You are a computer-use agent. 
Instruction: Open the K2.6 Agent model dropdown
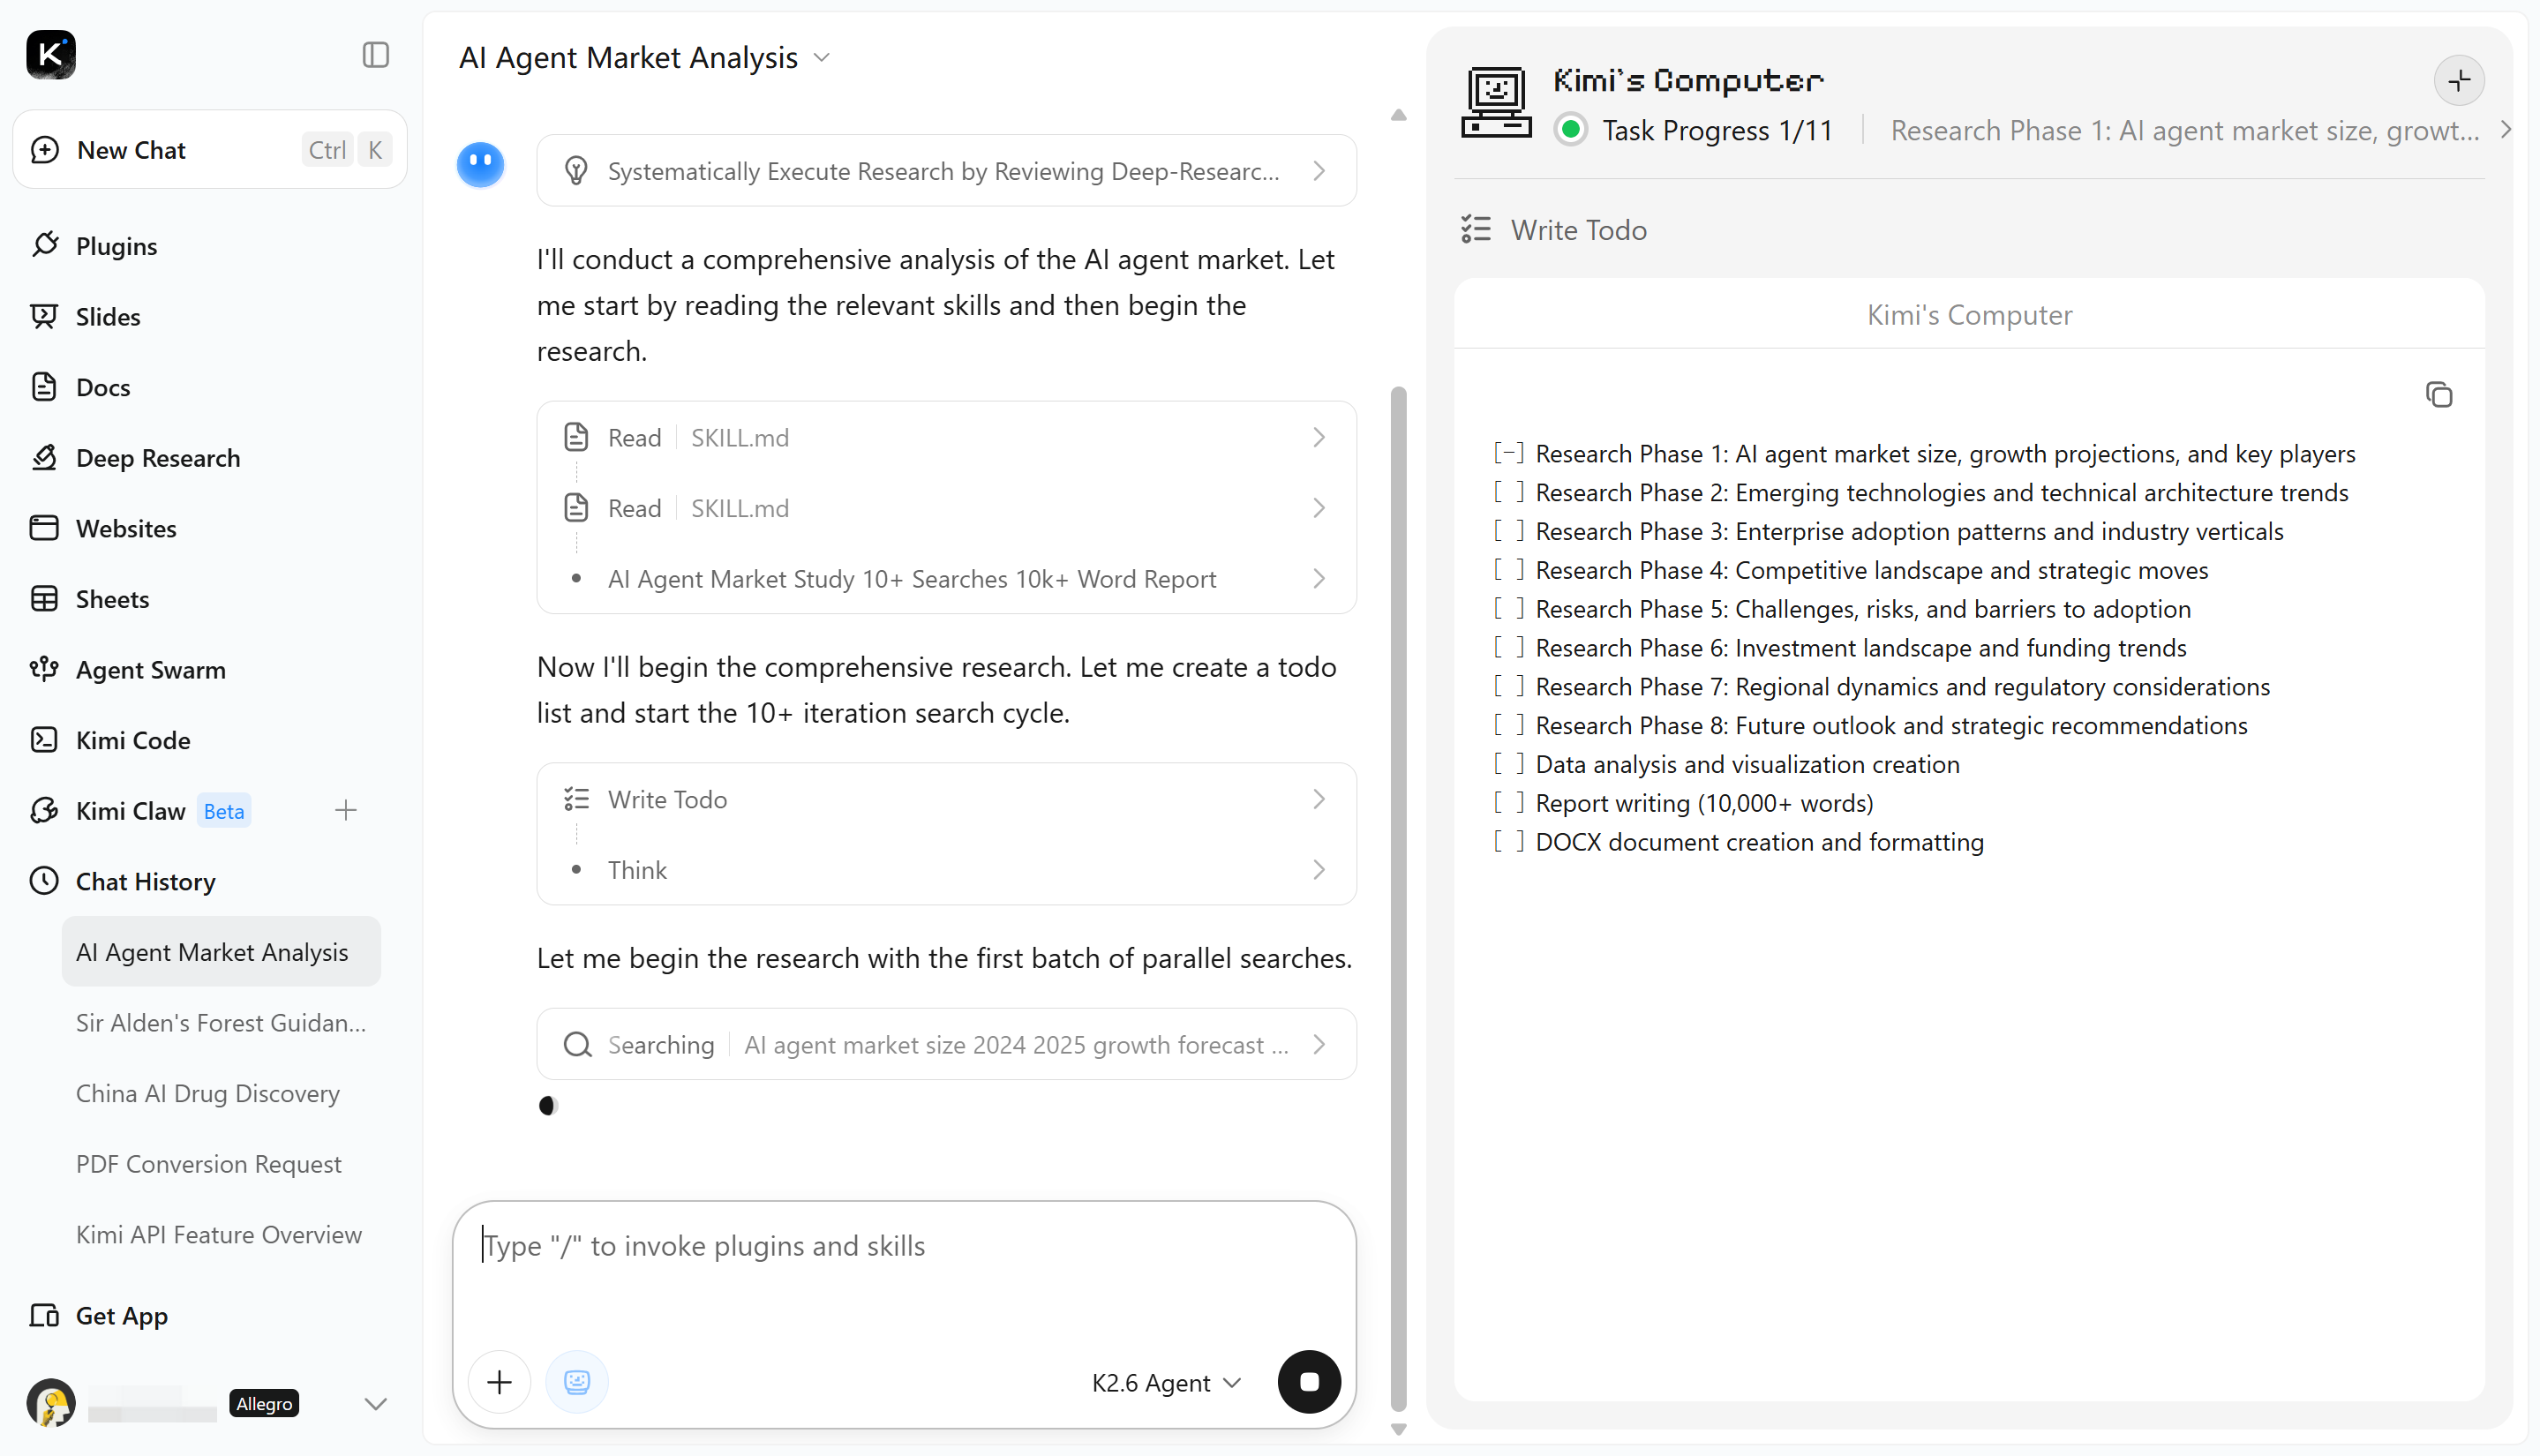pyautogui.click(x=1165, y=1383)
